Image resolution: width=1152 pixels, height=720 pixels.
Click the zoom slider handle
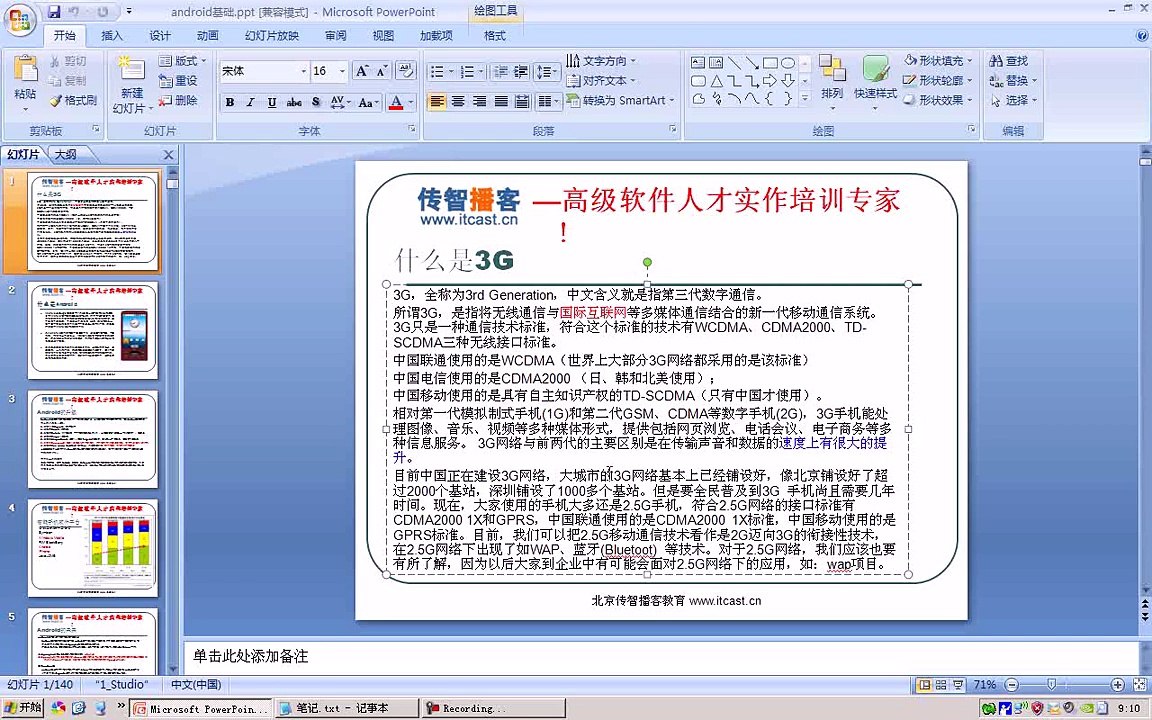click(x=1051, y=685)
